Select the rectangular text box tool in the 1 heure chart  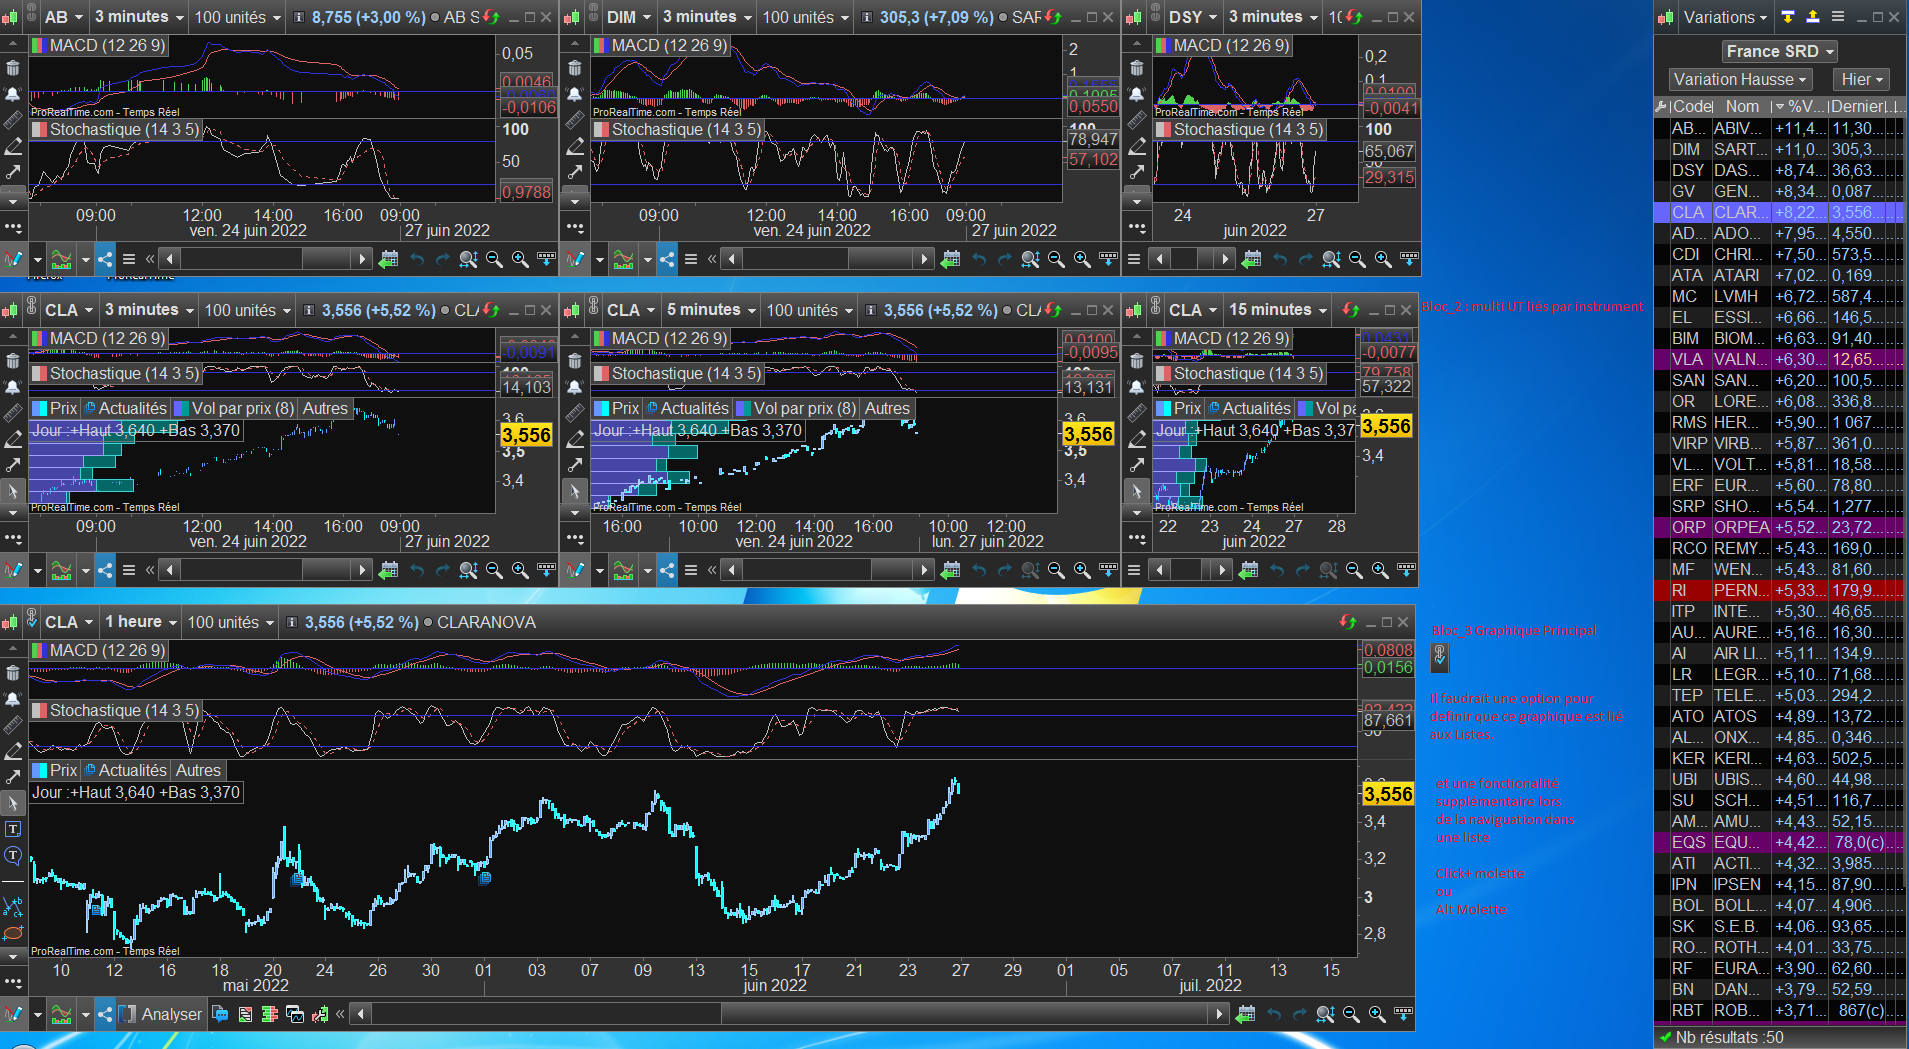(13, 829)
